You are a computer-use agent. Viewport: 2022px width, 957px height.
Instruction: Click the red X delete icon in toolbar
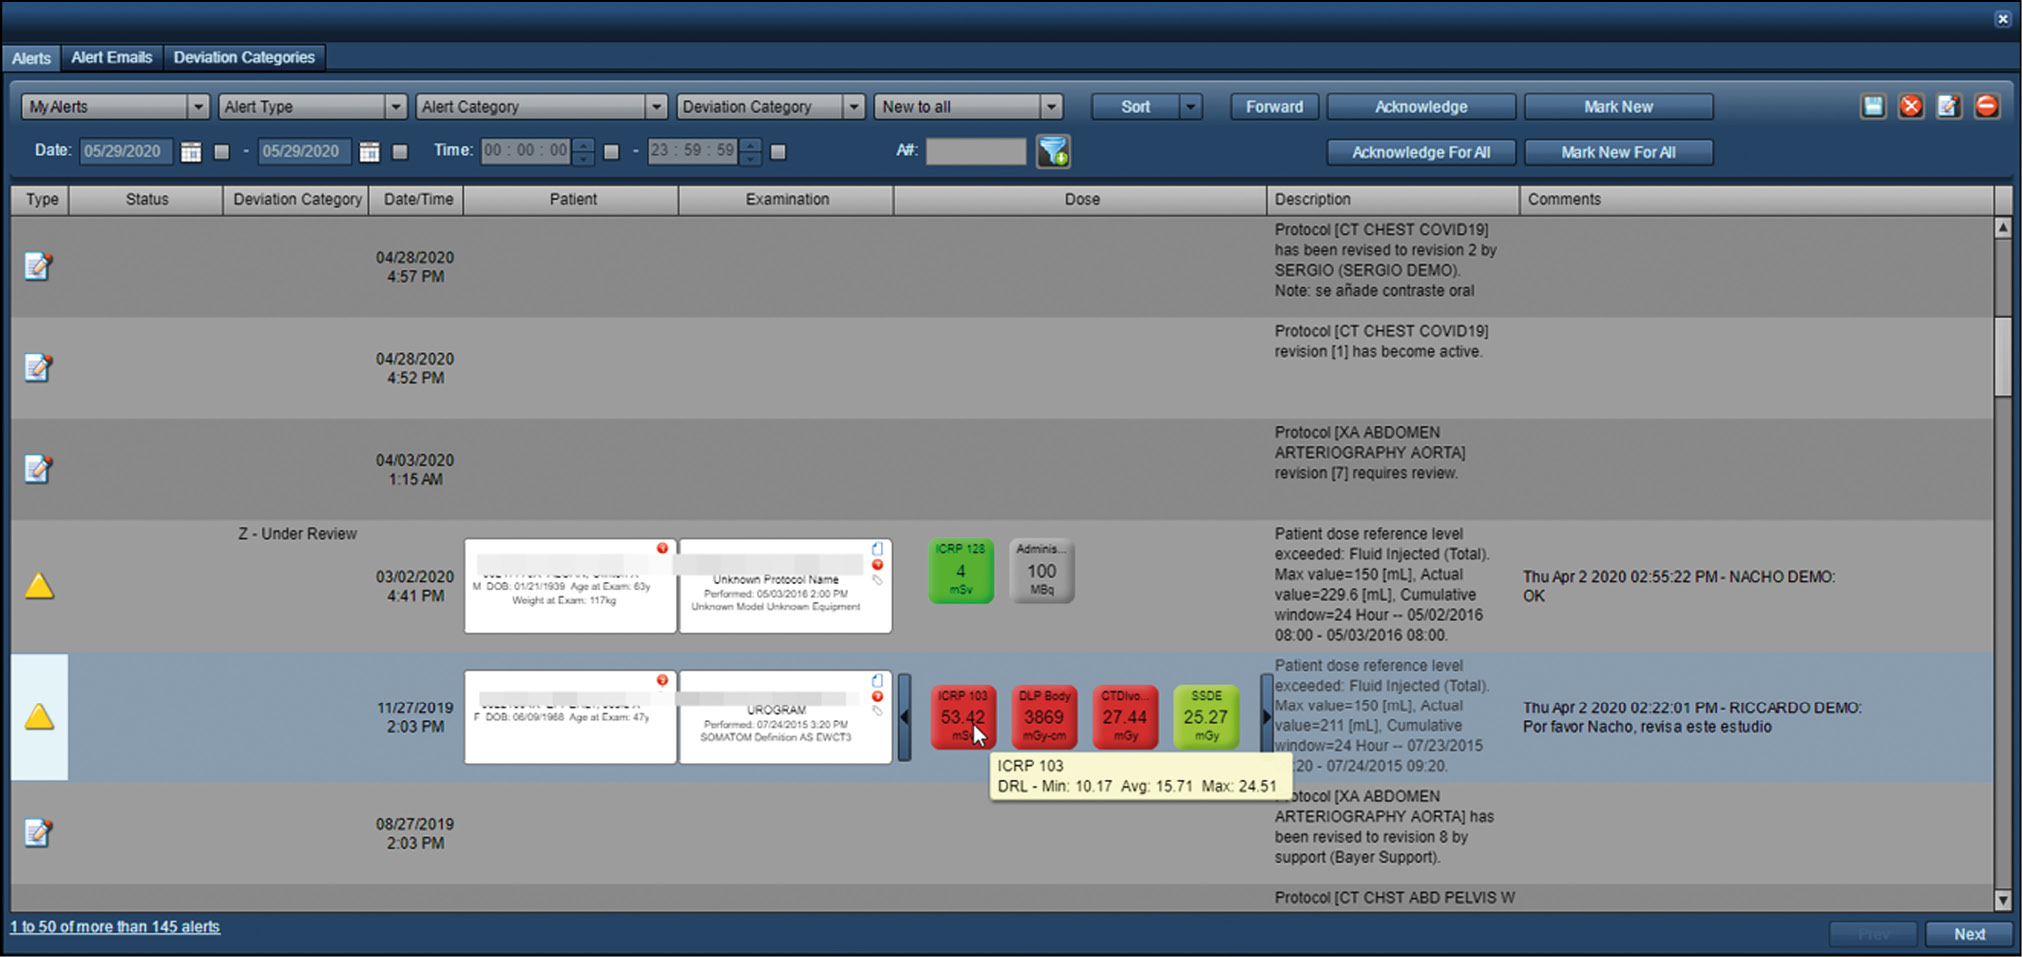(1910, 106)
